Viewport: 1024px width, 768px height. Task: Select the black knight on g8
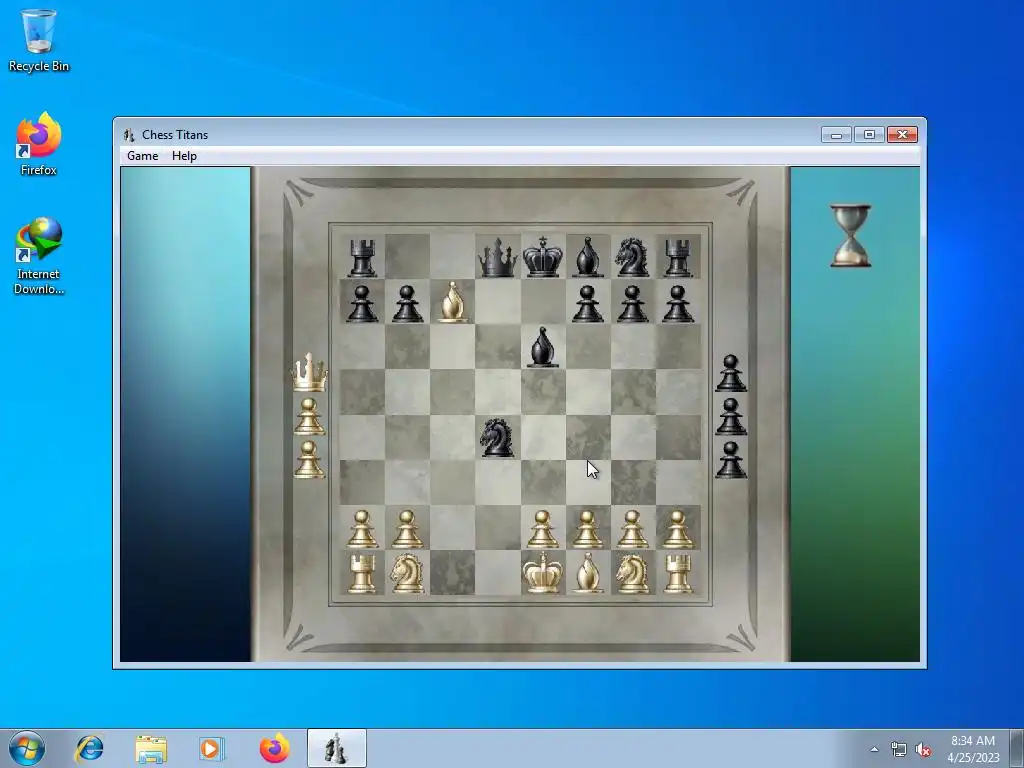point(632,258)
